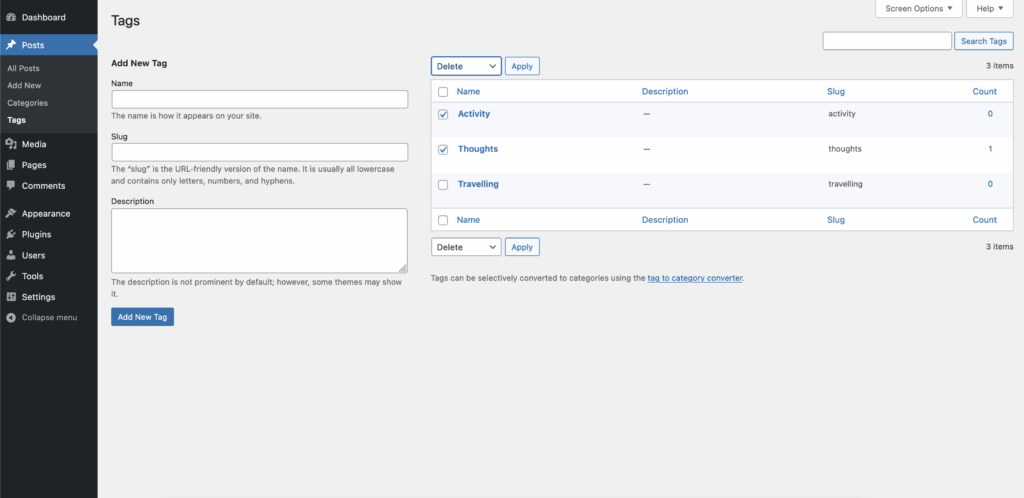The height and width of the screenshot is (498, 1024).
Task: Open the top bulk actions Delete dropdown
Action: tap(466, 66)
